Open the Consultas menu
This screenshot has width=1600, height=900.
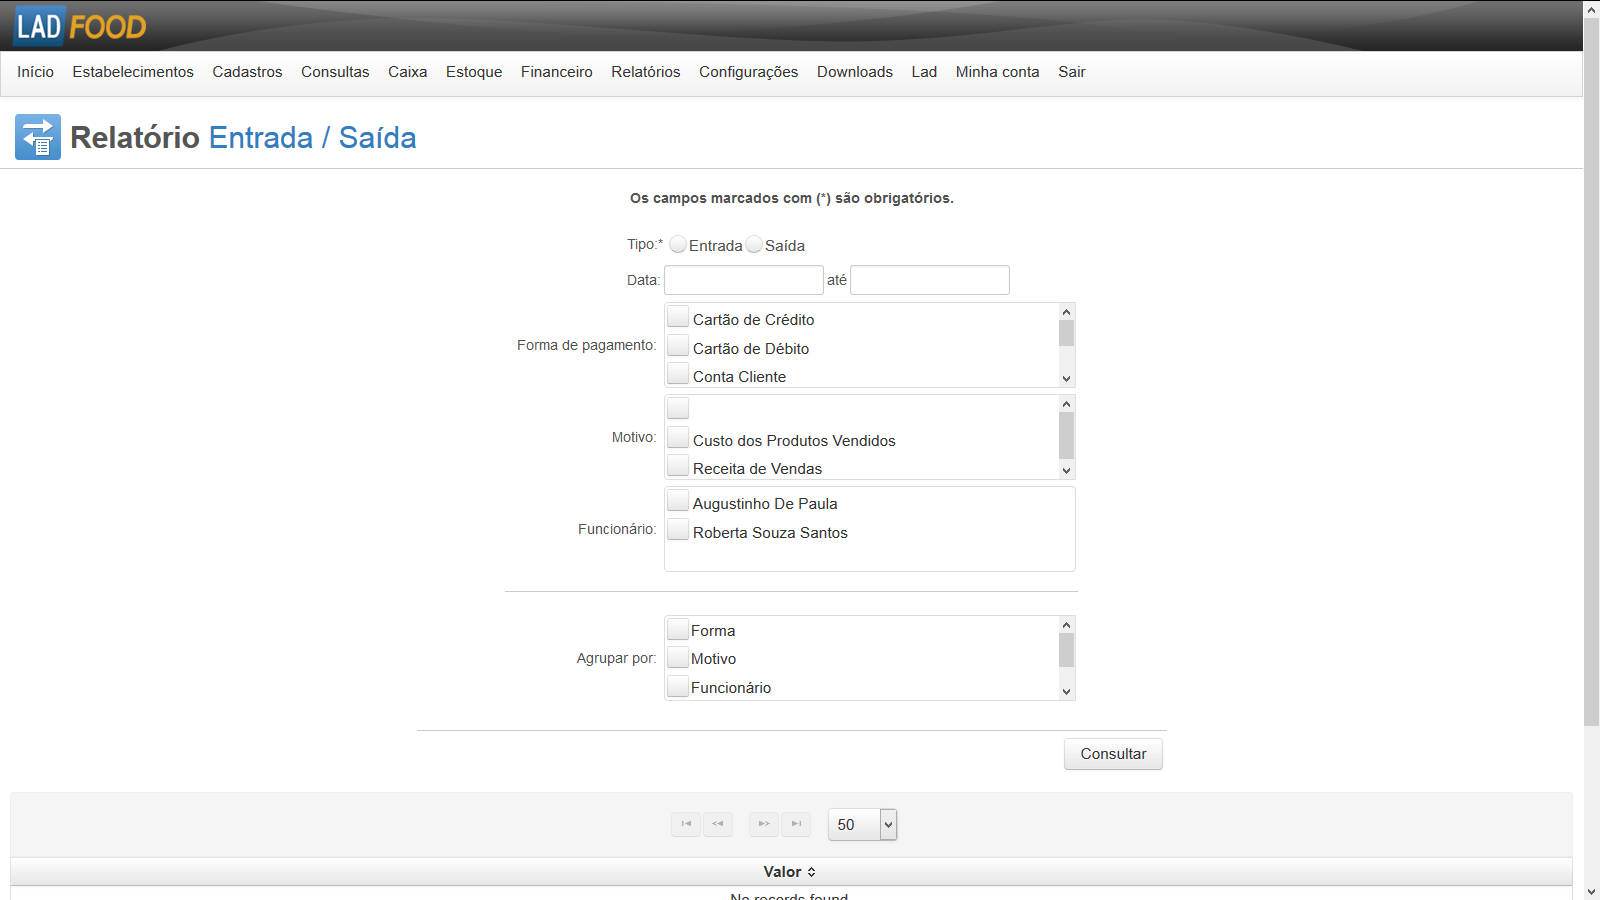[x=335, y=72]
